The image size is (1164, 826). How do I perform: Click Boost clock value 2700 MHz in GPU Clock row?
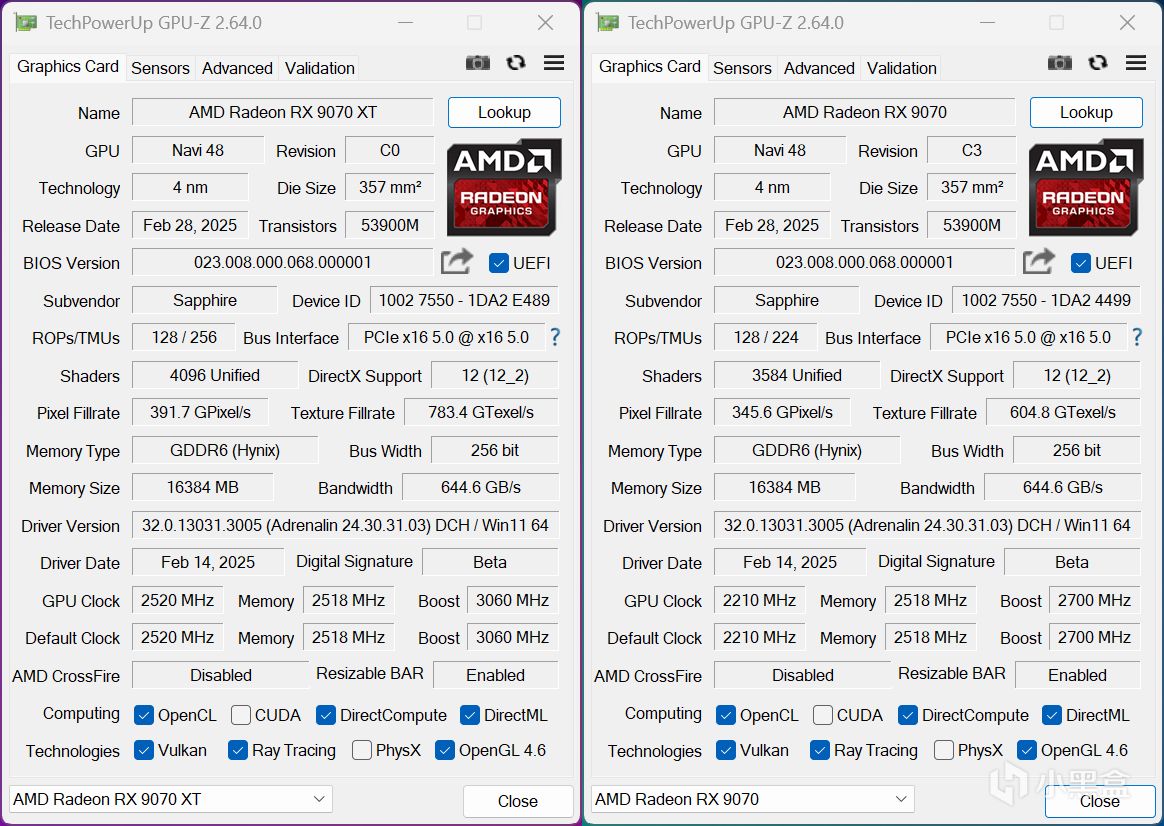(x=1094, y=600)
